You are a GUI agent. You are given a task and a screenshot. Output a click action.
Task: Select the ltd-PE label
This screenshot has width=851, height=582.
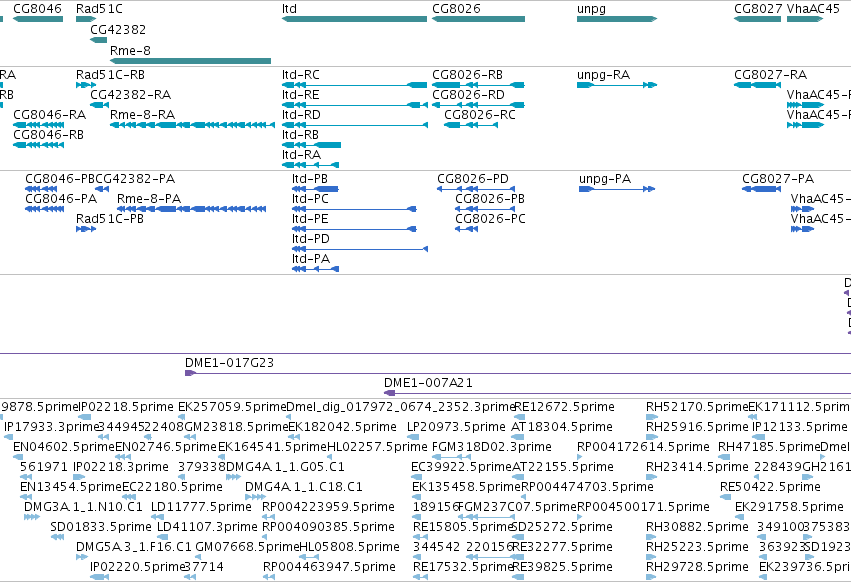(310, 219)
